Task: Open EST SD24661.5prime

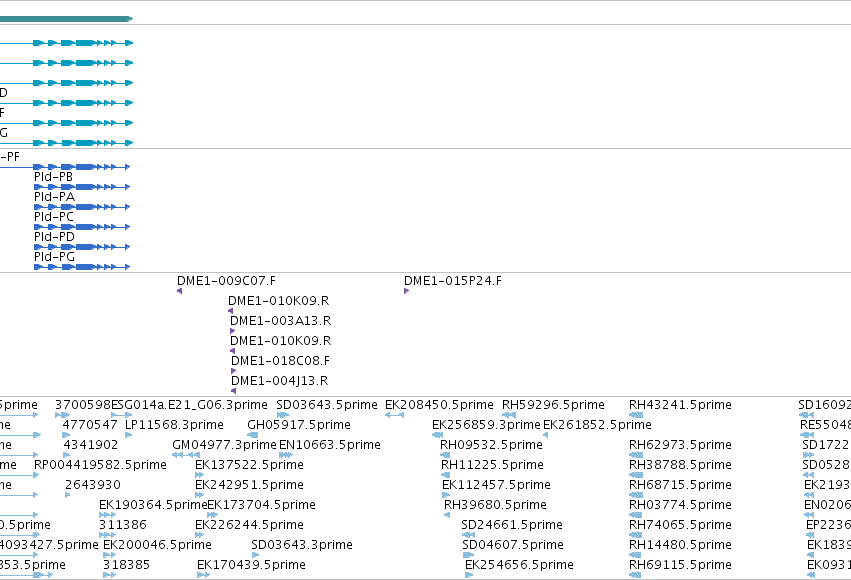Action: click(512, 525)
